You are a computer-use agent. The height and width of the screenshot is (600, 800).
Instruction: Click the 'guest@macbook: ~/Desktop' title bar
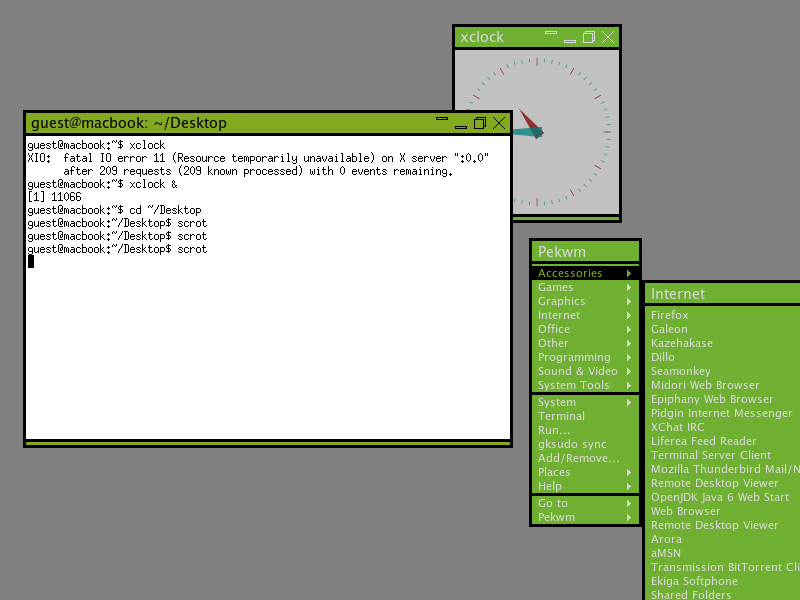[129, 123]
